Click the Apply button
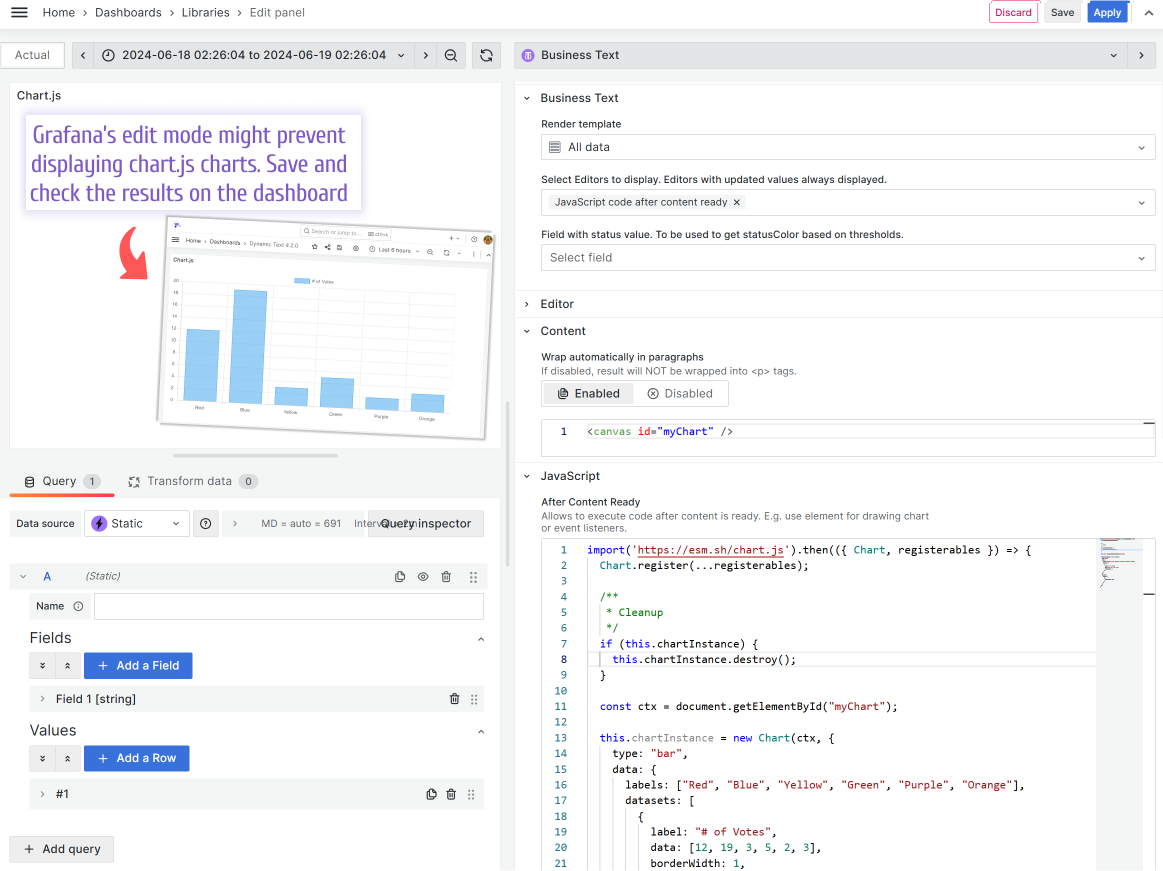 tap(1107, 12)
